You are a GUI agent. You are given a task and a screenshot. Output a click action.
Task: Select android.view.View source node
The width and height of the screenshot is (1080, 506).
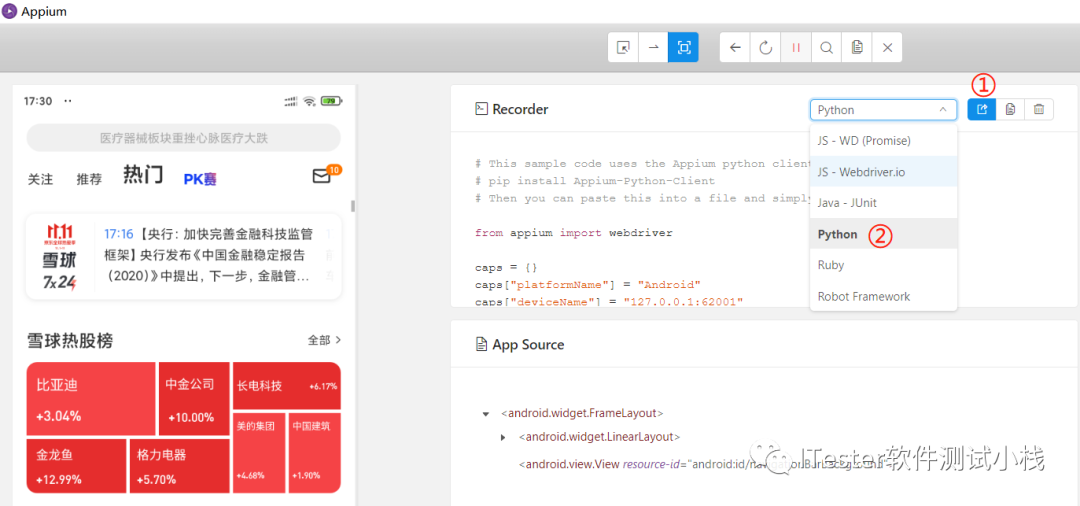click(703, 464)
